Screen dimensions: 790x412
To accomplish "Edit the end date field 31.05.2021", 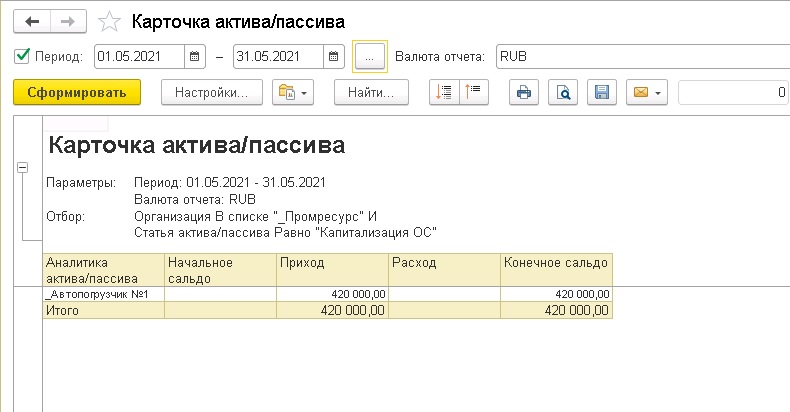I will (x=278, y=56).
